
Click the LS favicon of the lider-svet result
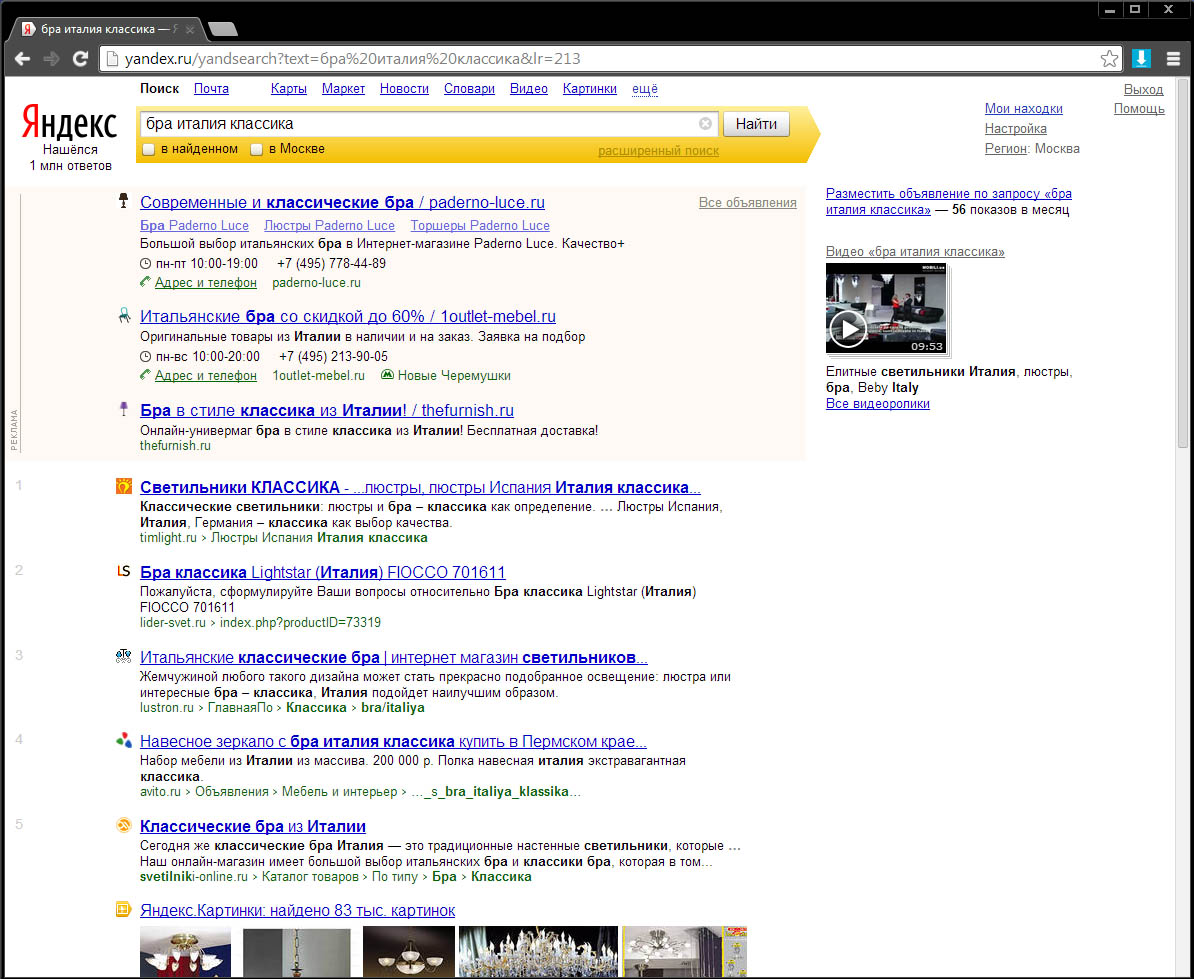pos(123,571)
